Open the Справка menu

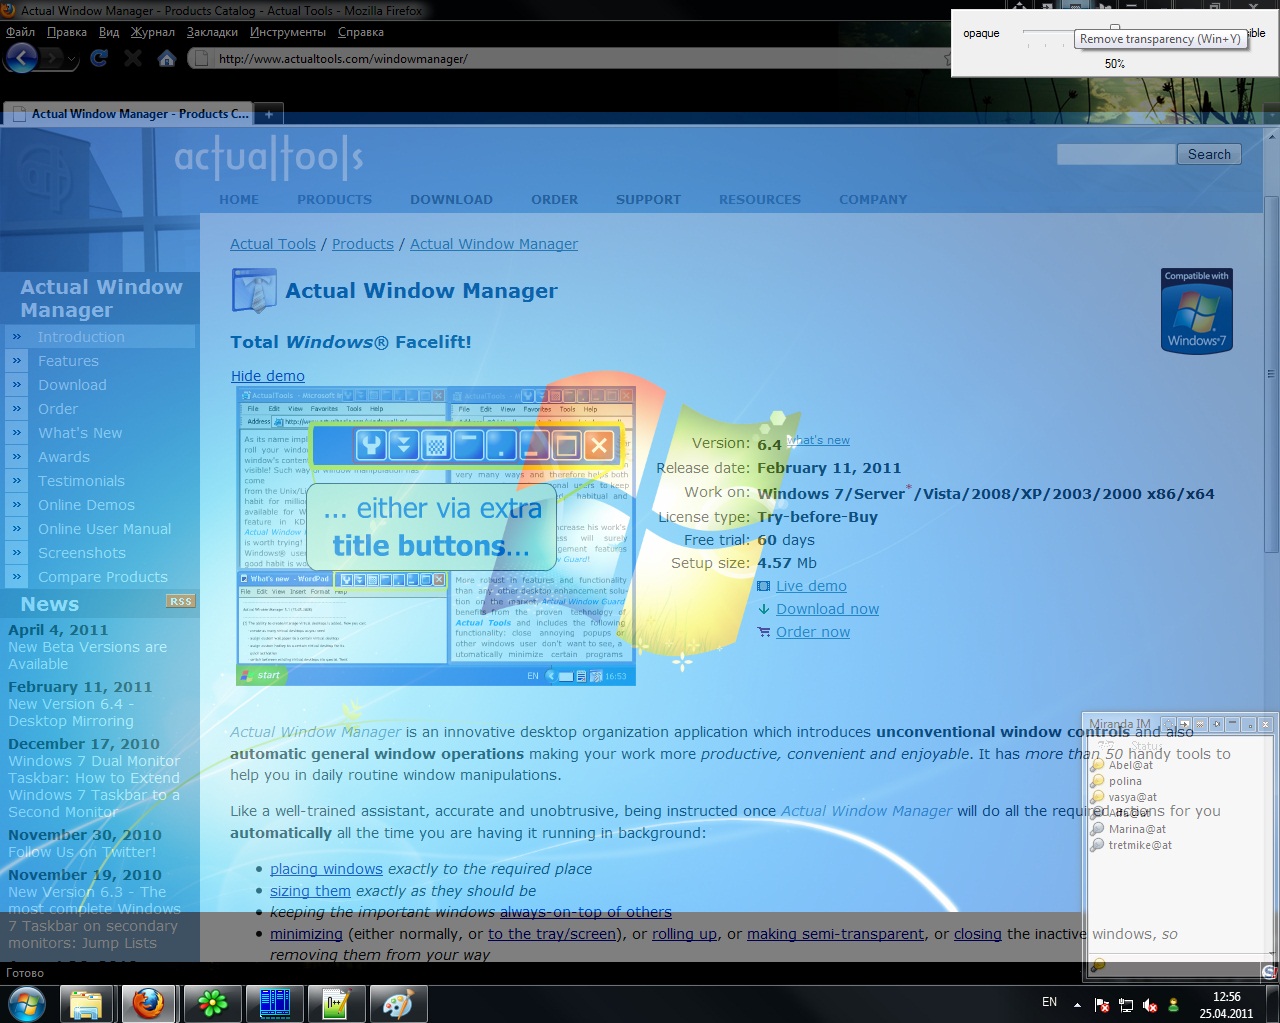(x=361, y=32)
